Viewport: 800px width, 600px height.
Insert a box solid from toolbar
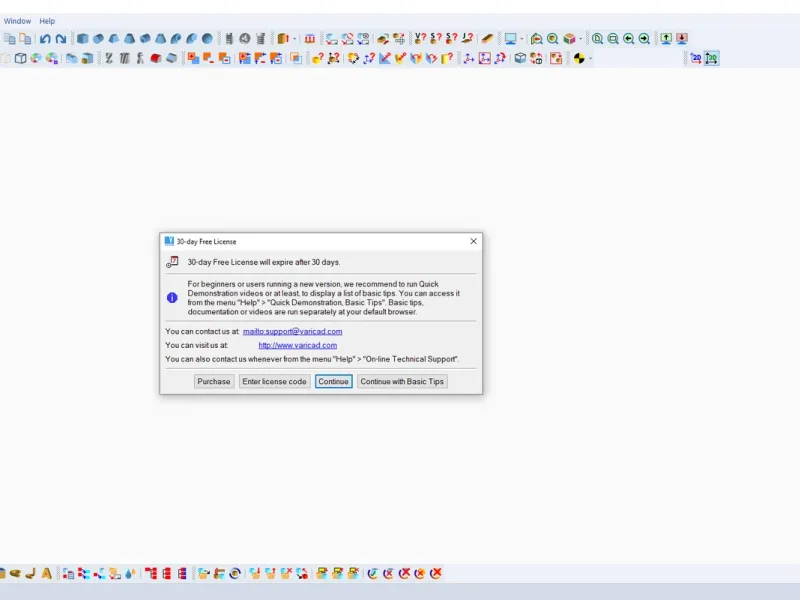tap(83, 39)
